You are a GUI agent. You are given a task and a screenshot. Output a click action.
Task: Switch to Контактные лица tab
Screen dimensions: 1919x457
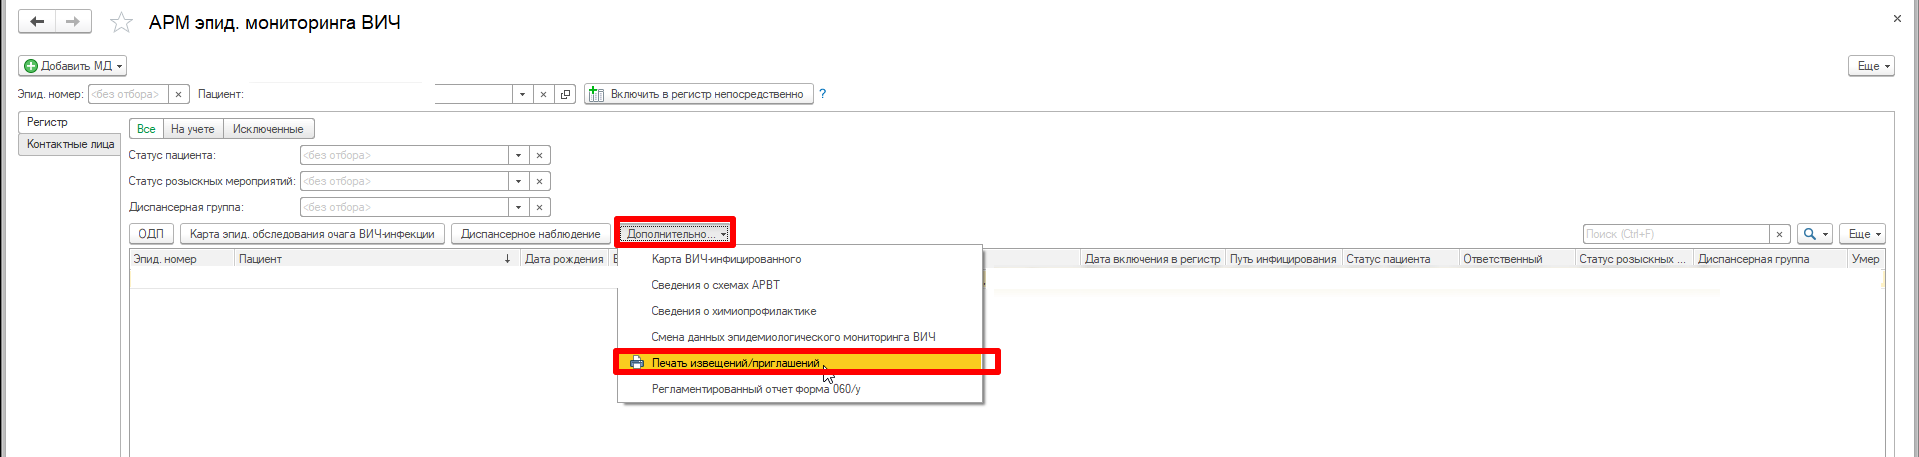pos(70,144)
